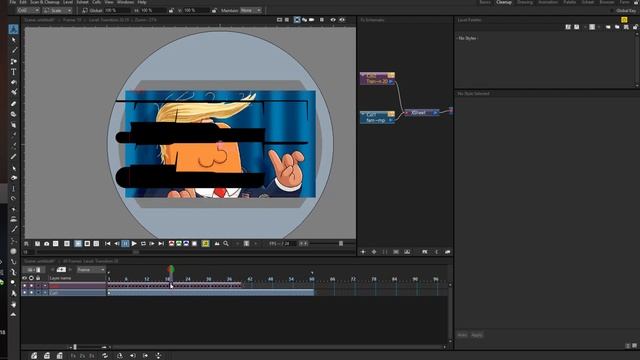This screenshot has height=360, width=640.
Task: Toggle loop playback
Action: tap(143, 244)
